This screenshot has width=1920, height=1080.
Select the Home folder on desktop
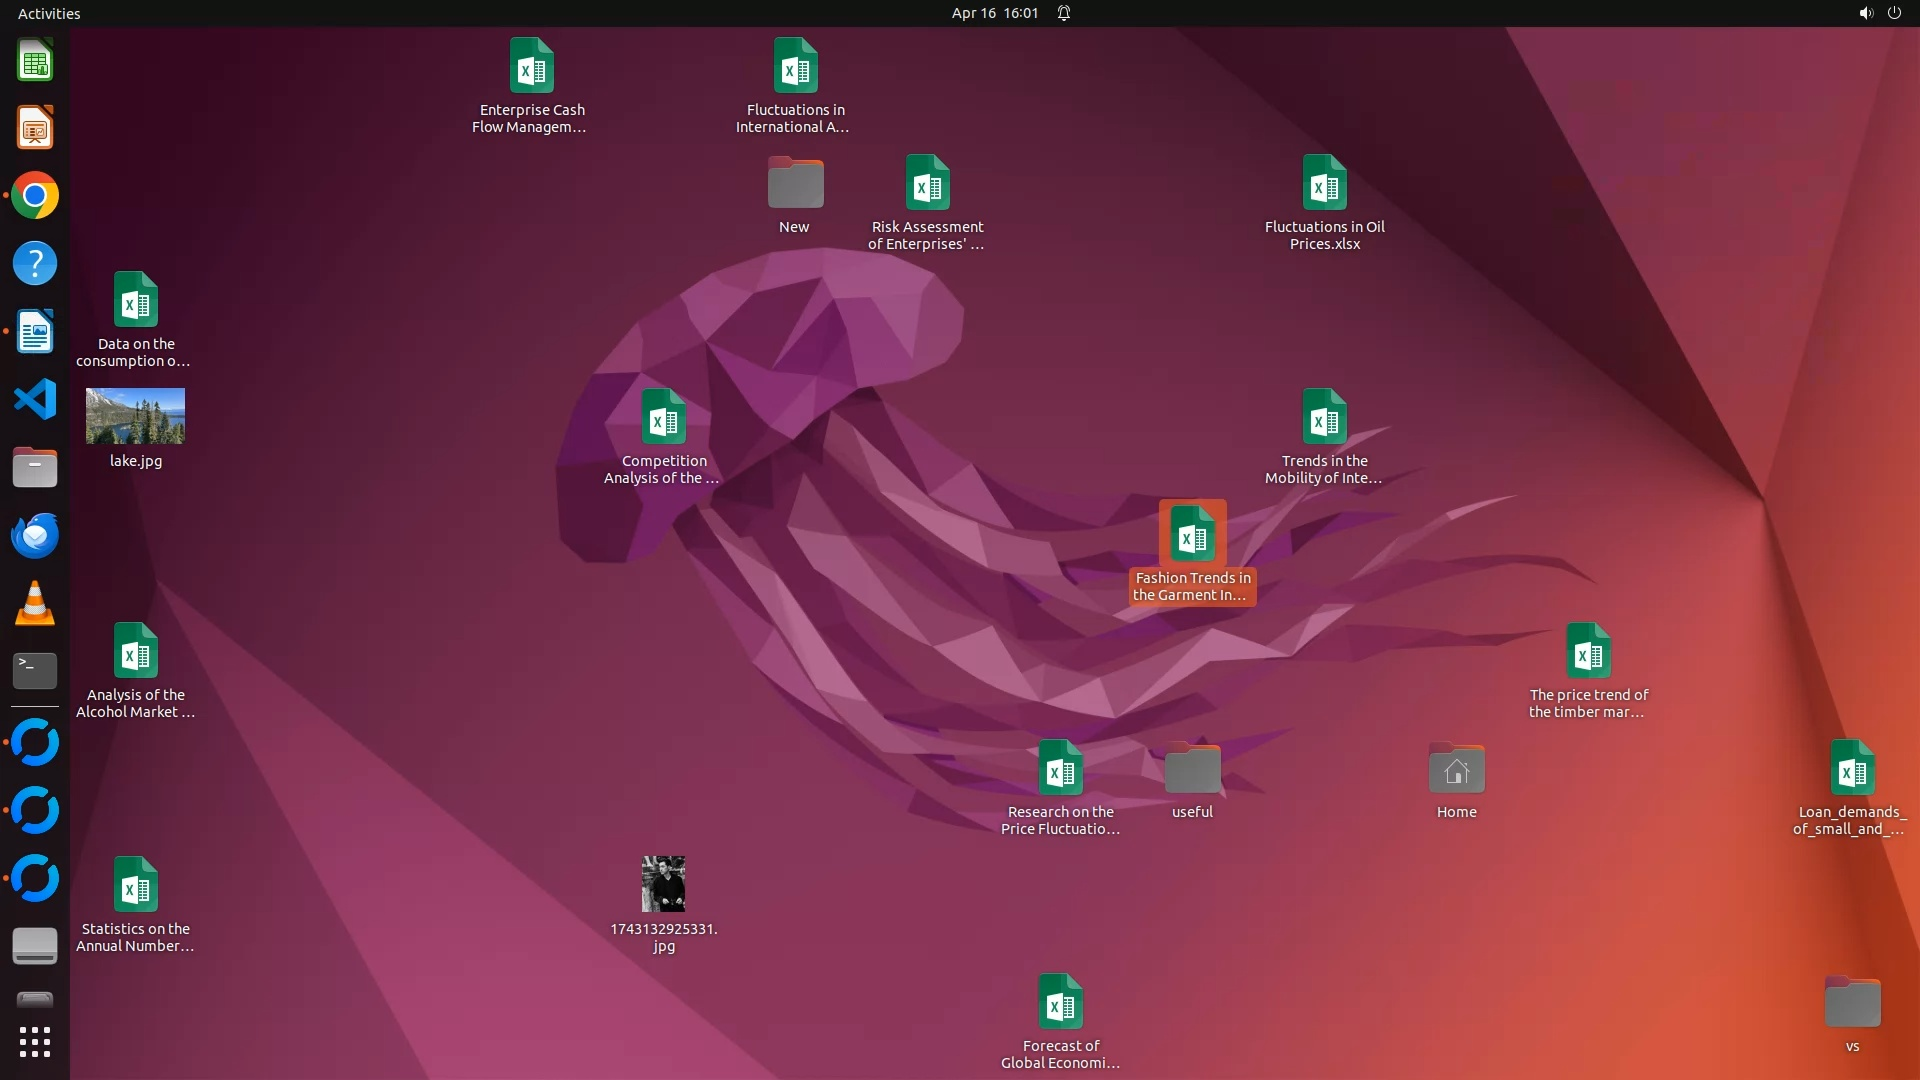[1456, 770]
